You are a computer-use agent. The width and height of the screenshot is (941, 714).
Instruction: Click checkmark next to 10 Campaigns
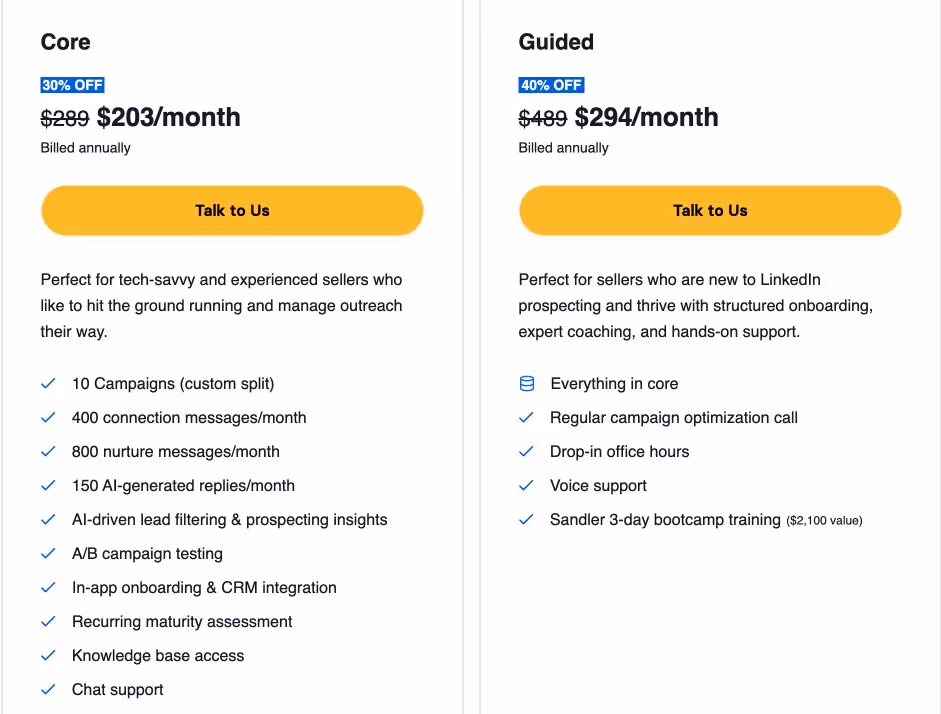(x=48, y=384)
